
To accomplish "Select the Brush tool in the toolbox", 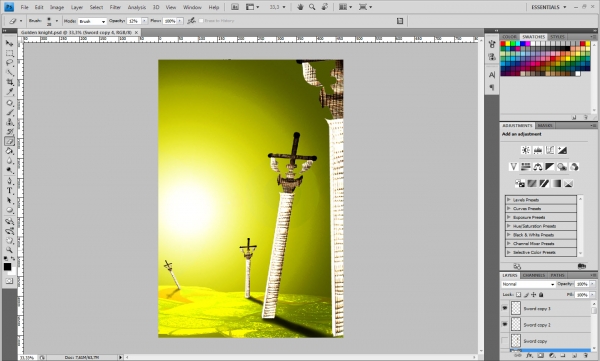I will pos(10,113).
